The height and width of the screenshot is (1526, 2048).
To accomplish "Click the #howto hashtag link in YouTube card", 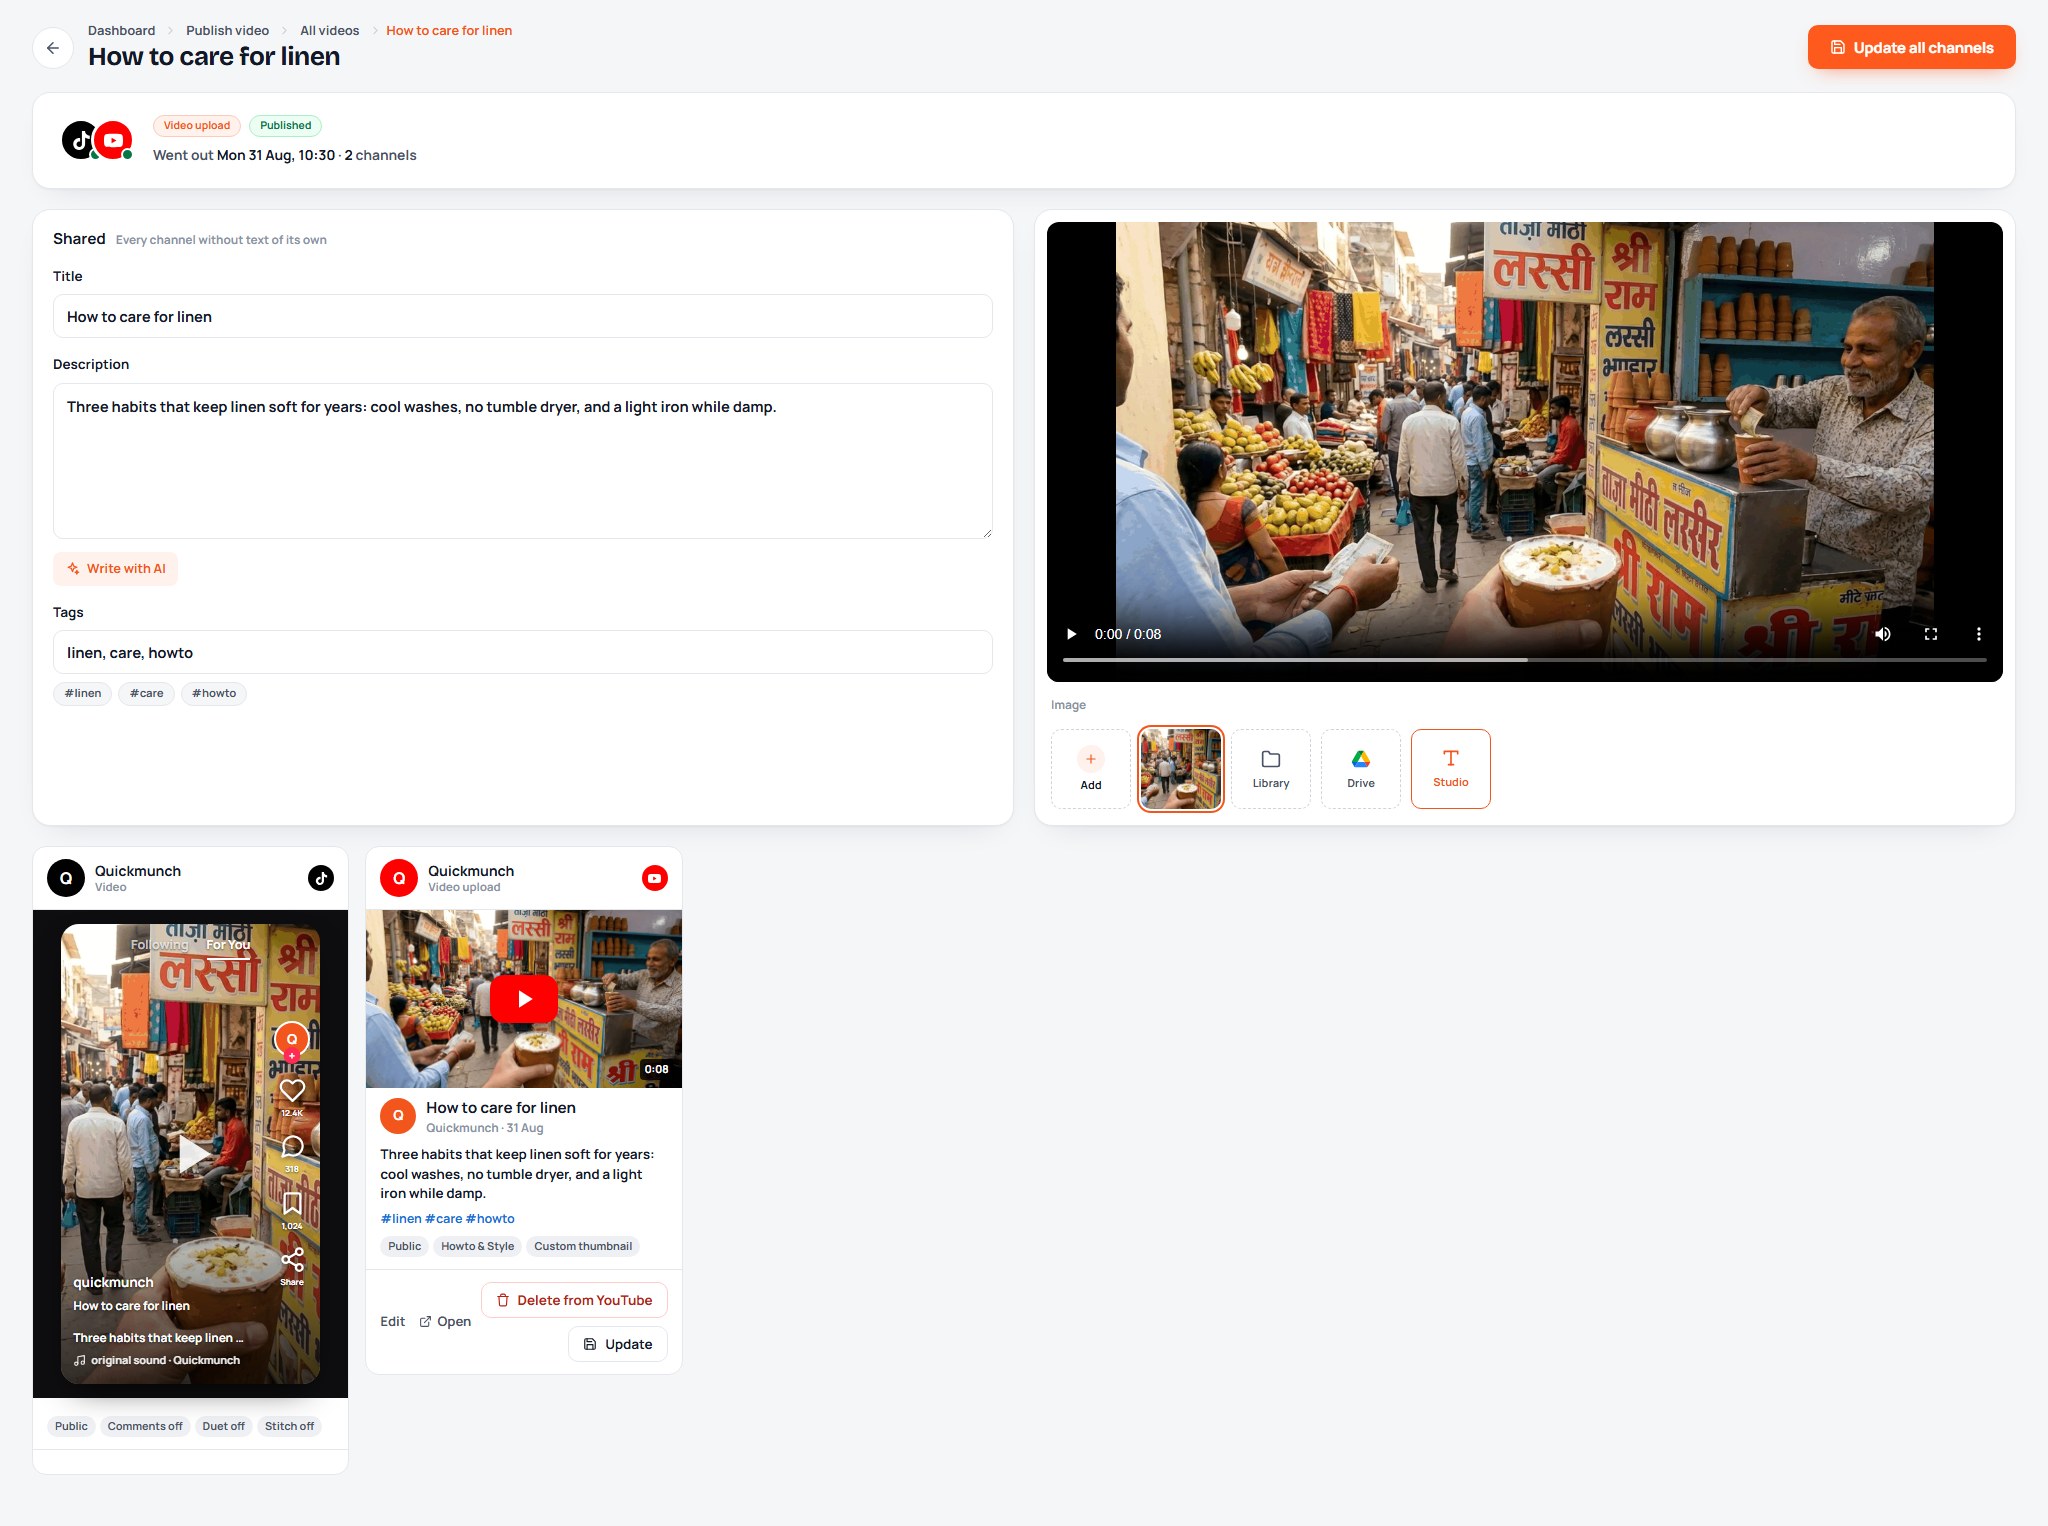I will click(x=490, y=1218).
